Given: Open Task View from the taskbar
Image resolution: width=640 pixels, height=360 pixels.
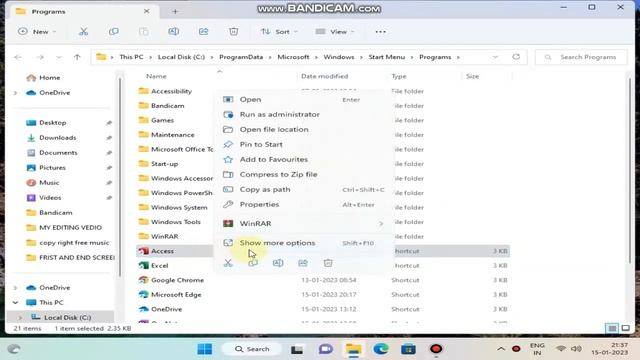Looking at the screenshot, I should (x=297, y=349).
